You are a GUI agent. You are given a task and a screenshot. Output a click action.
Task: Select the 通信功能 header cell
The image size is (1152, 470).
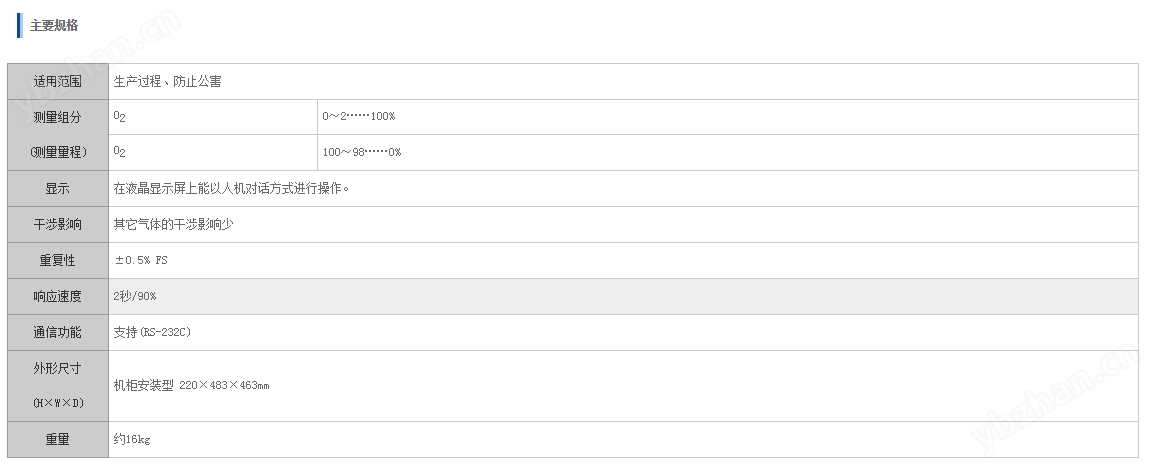tap(58, 333)
